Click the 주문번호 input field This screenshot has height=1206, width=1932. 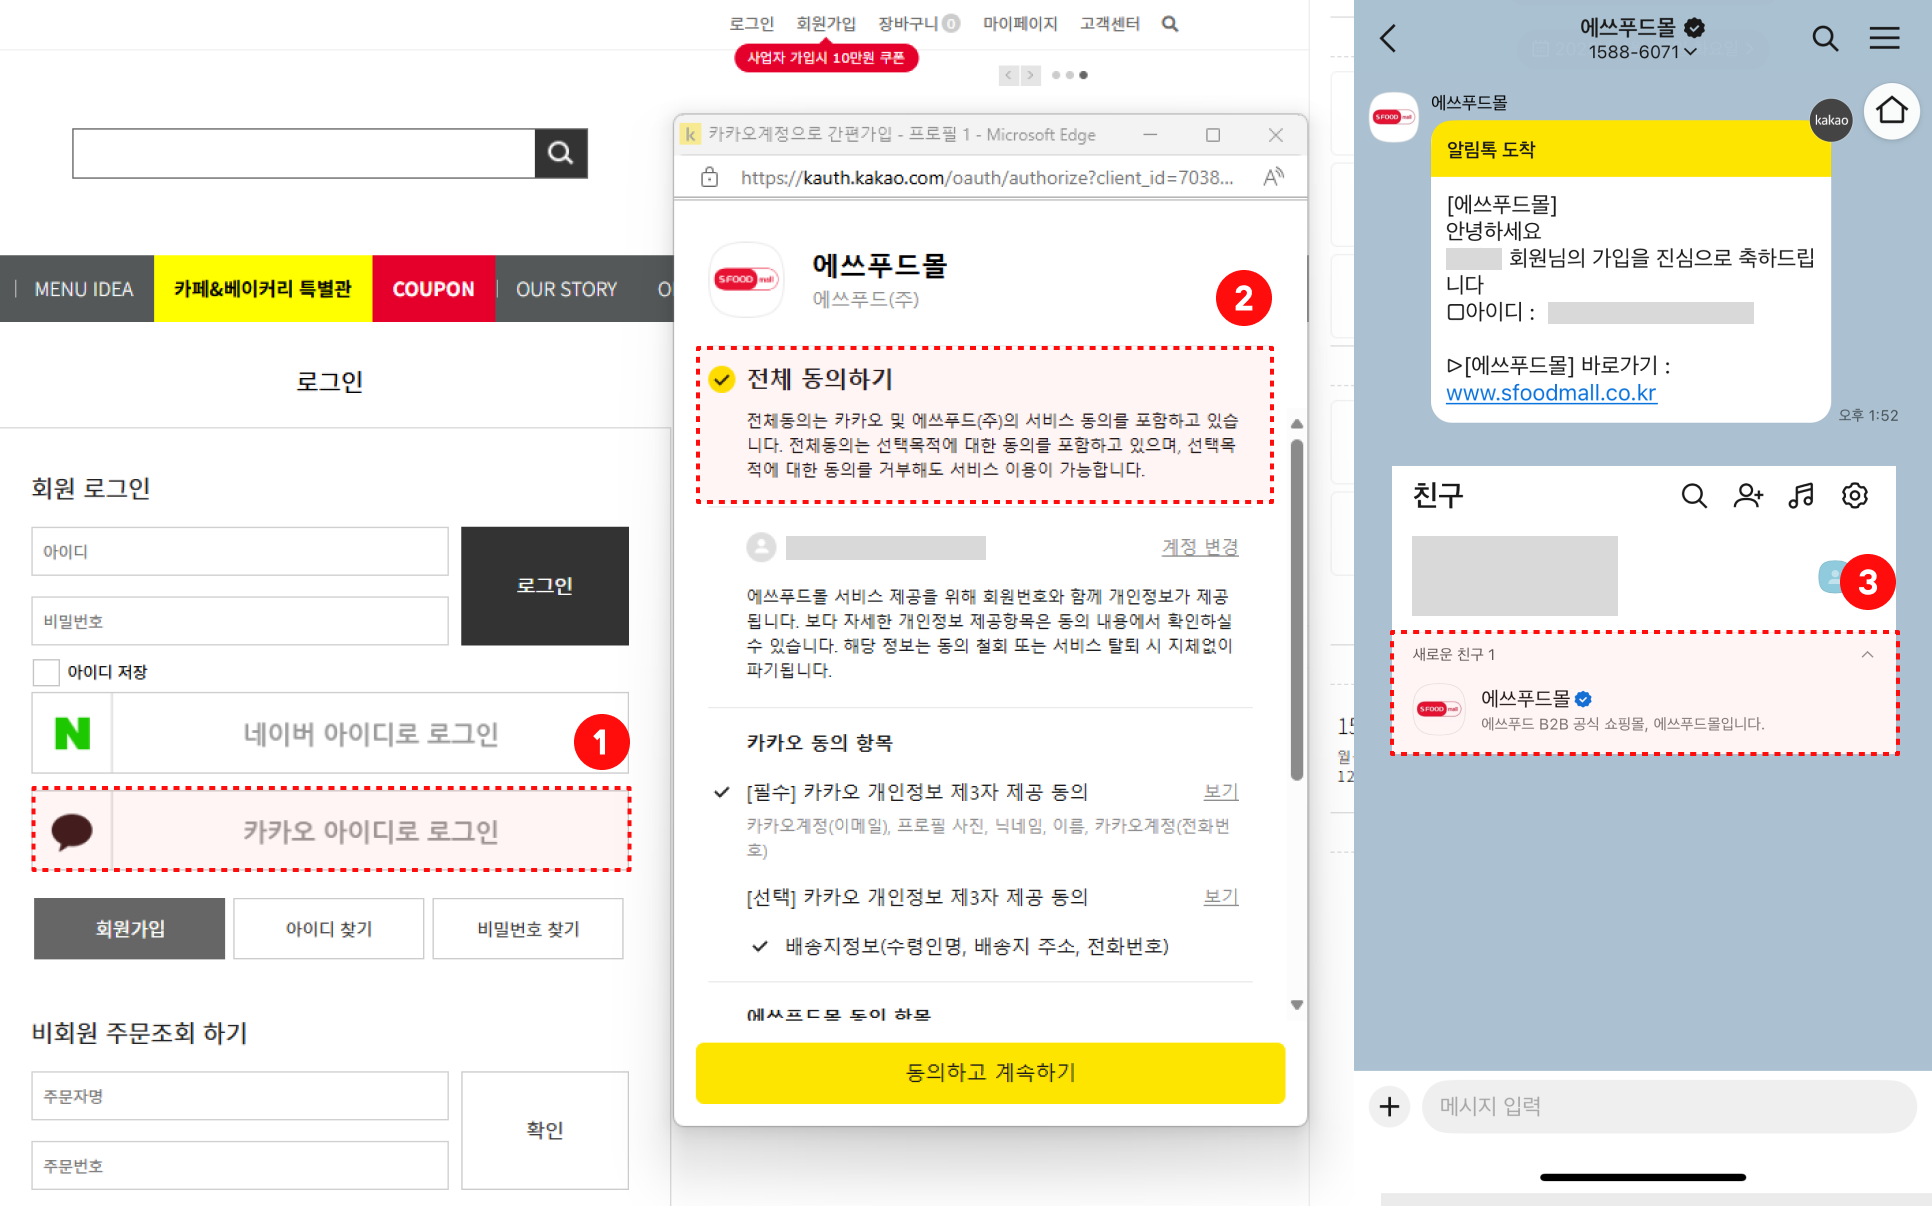point(240,1166)
